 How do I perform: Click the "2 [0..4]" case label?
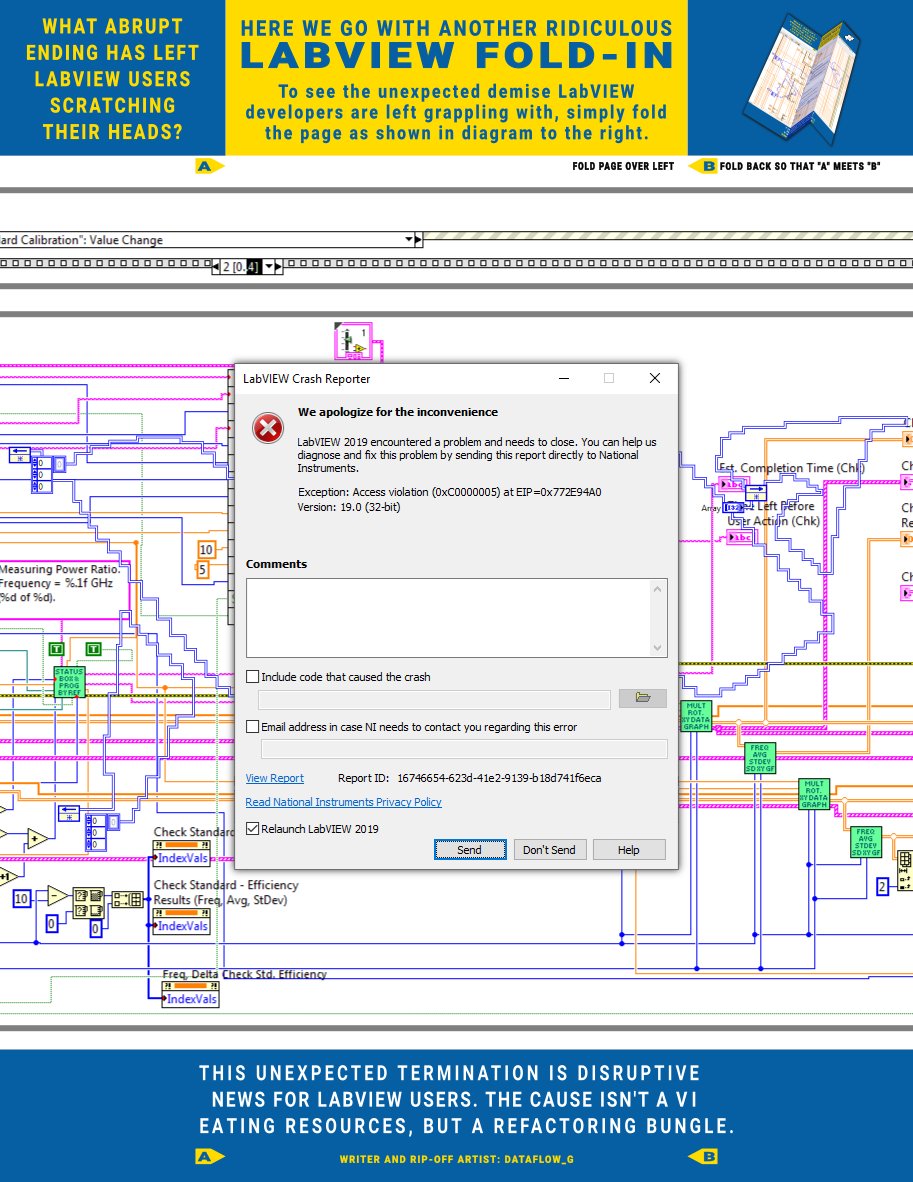click(242, 266)
